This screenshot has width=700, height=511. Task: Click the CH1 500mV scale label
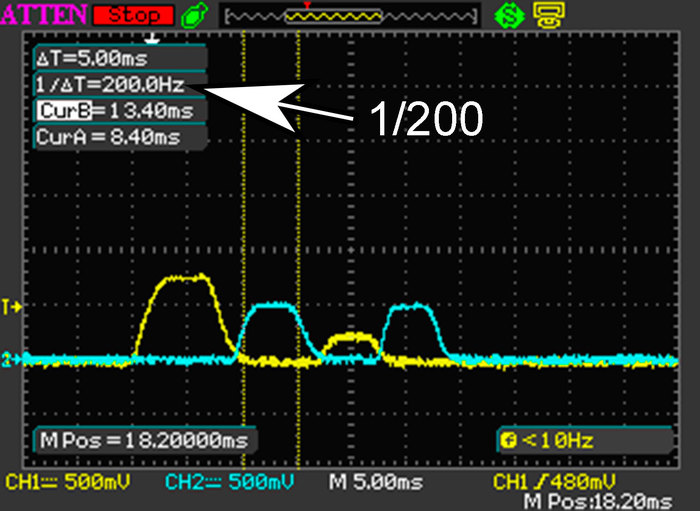click(x=68, y=482)
